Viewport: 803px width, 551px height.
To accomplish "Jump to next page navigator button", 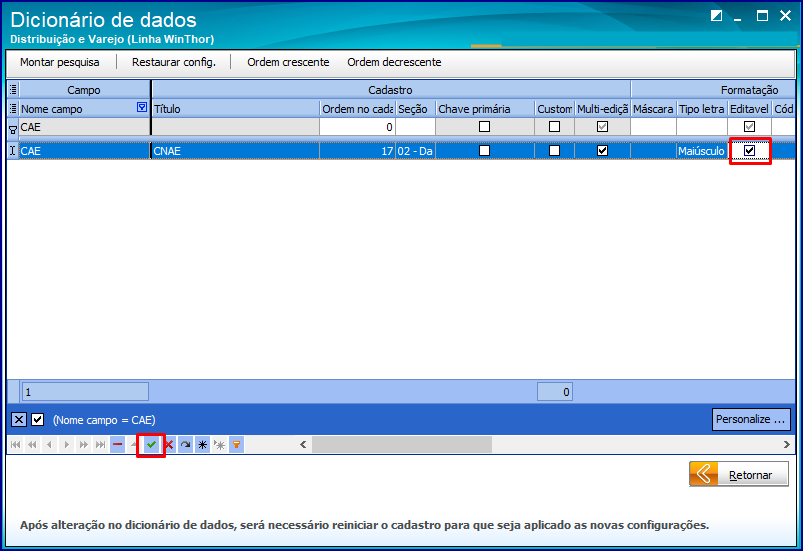I will (x=83, y=444).
